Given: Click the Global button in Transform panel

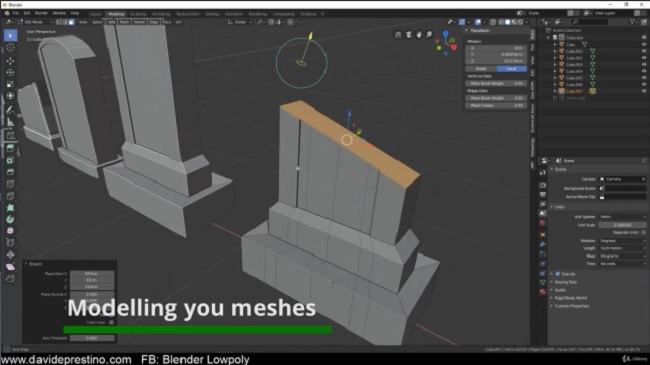Looking at the screenshot, I should (x=481, y=69).
